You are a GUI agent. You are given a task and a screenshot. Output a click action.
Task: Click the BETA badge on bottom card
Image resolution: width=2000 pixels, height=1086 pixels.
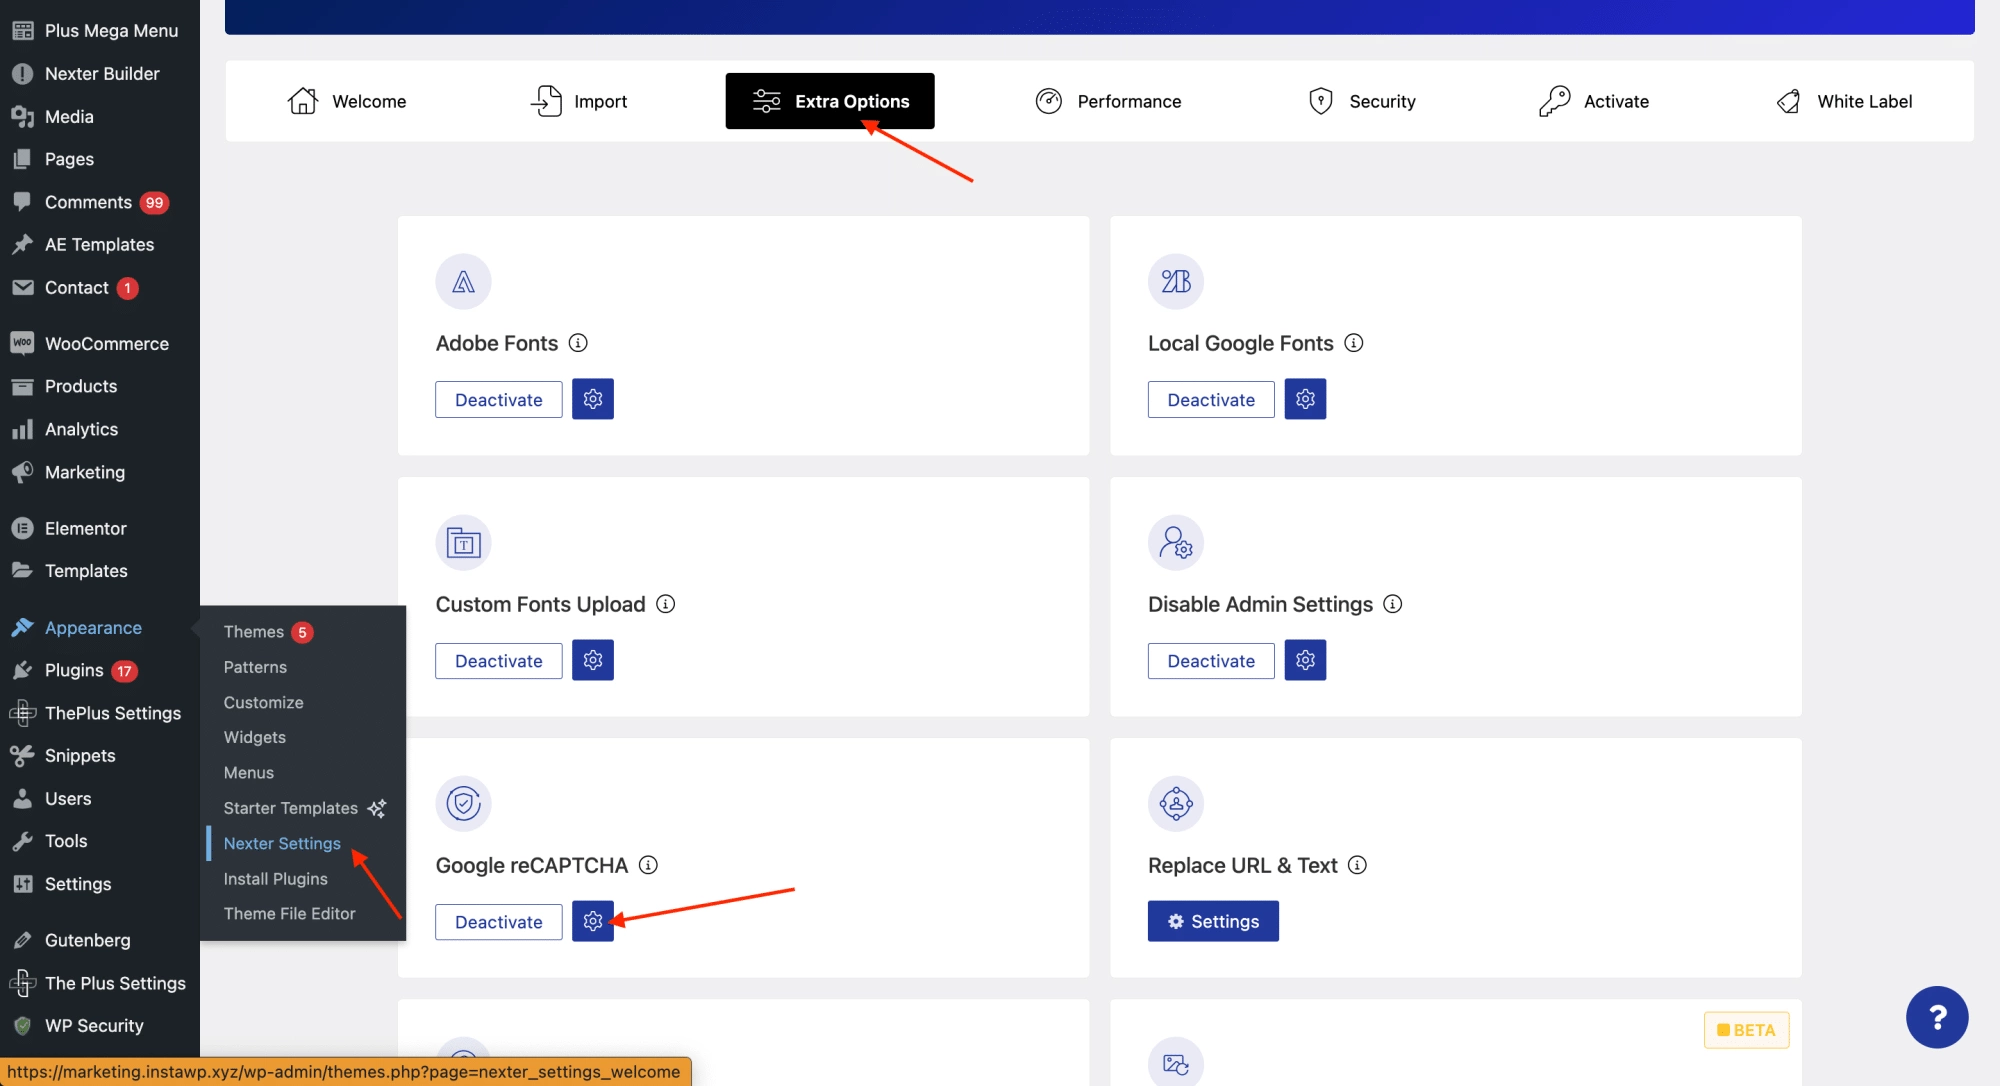[1746, 1030]
